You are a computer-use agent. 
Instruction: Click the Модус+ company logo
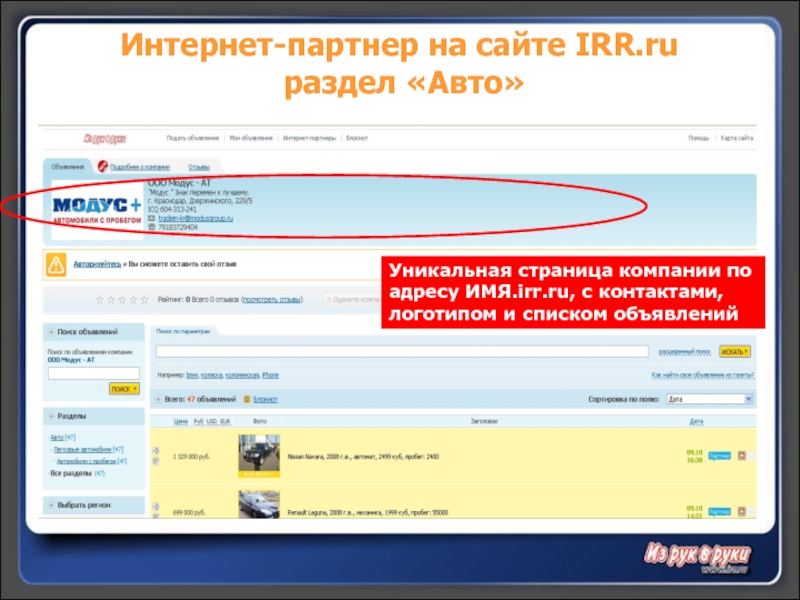click(x=97, y=211)
